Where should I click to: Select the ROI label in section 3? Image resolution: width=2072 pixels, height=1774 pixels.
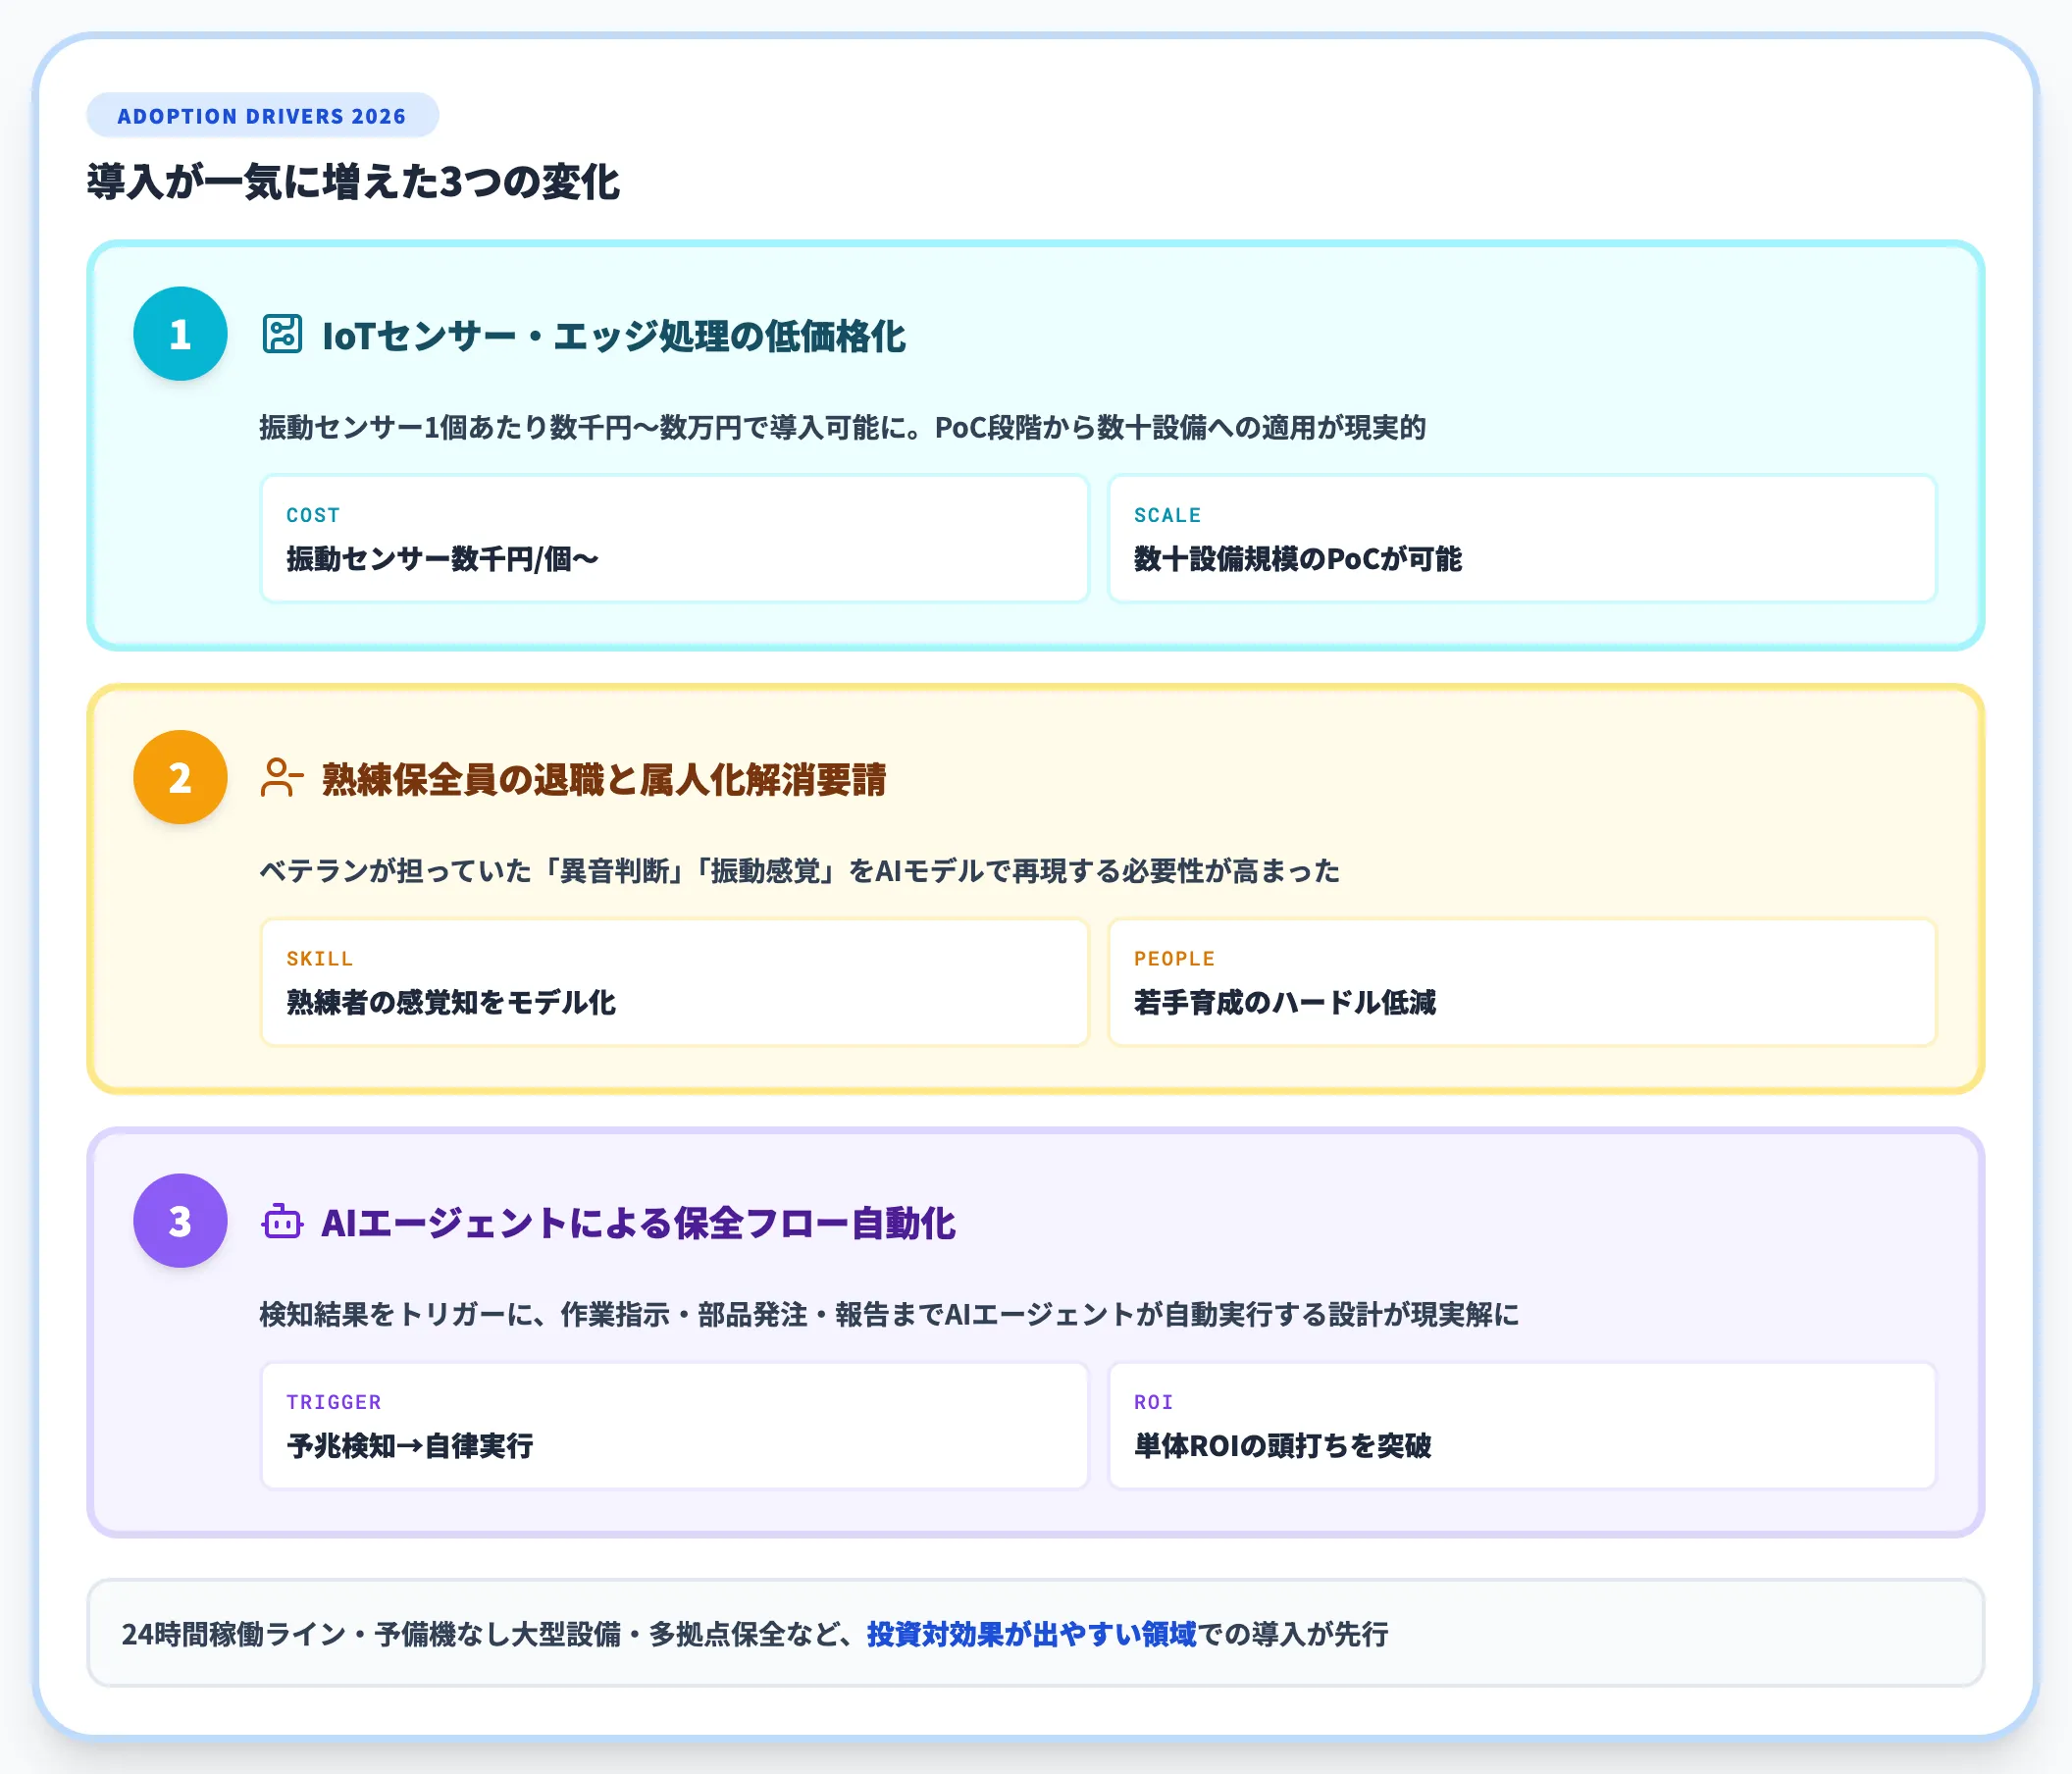(x=1152, y=1402)
